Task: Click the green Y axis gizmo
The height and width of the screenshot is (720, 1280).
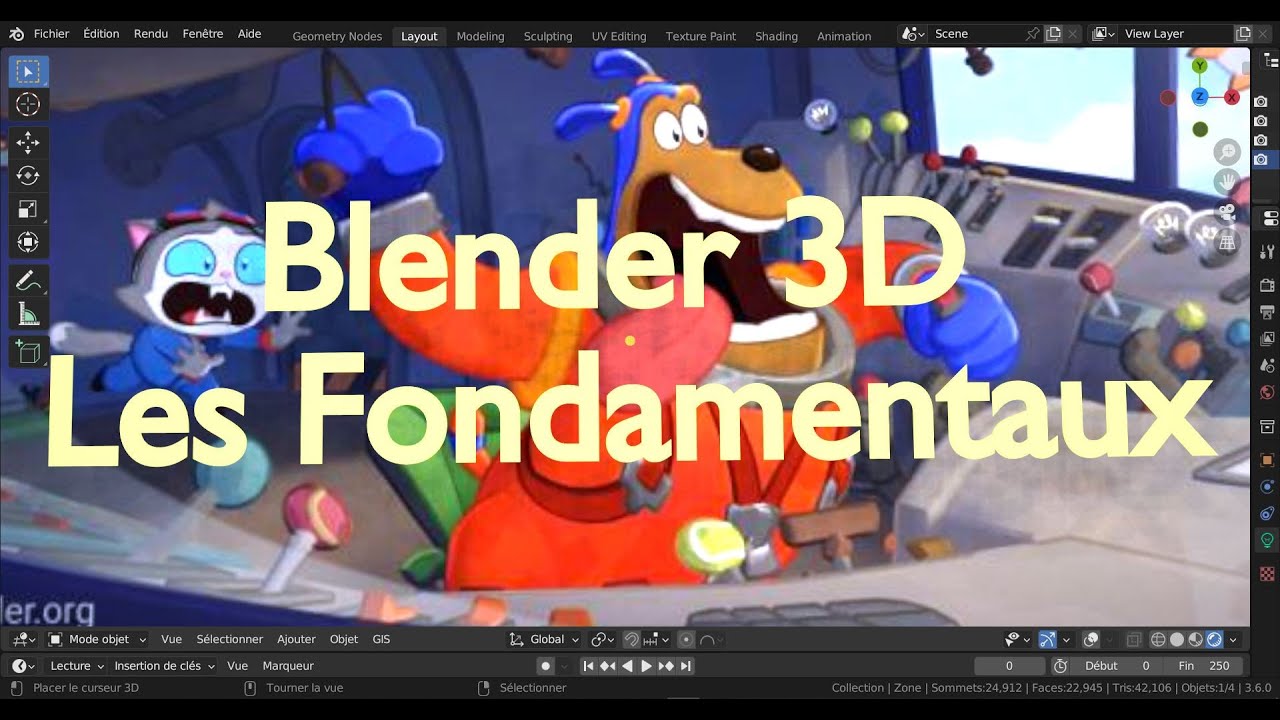Action: [x=1200, y=66]
